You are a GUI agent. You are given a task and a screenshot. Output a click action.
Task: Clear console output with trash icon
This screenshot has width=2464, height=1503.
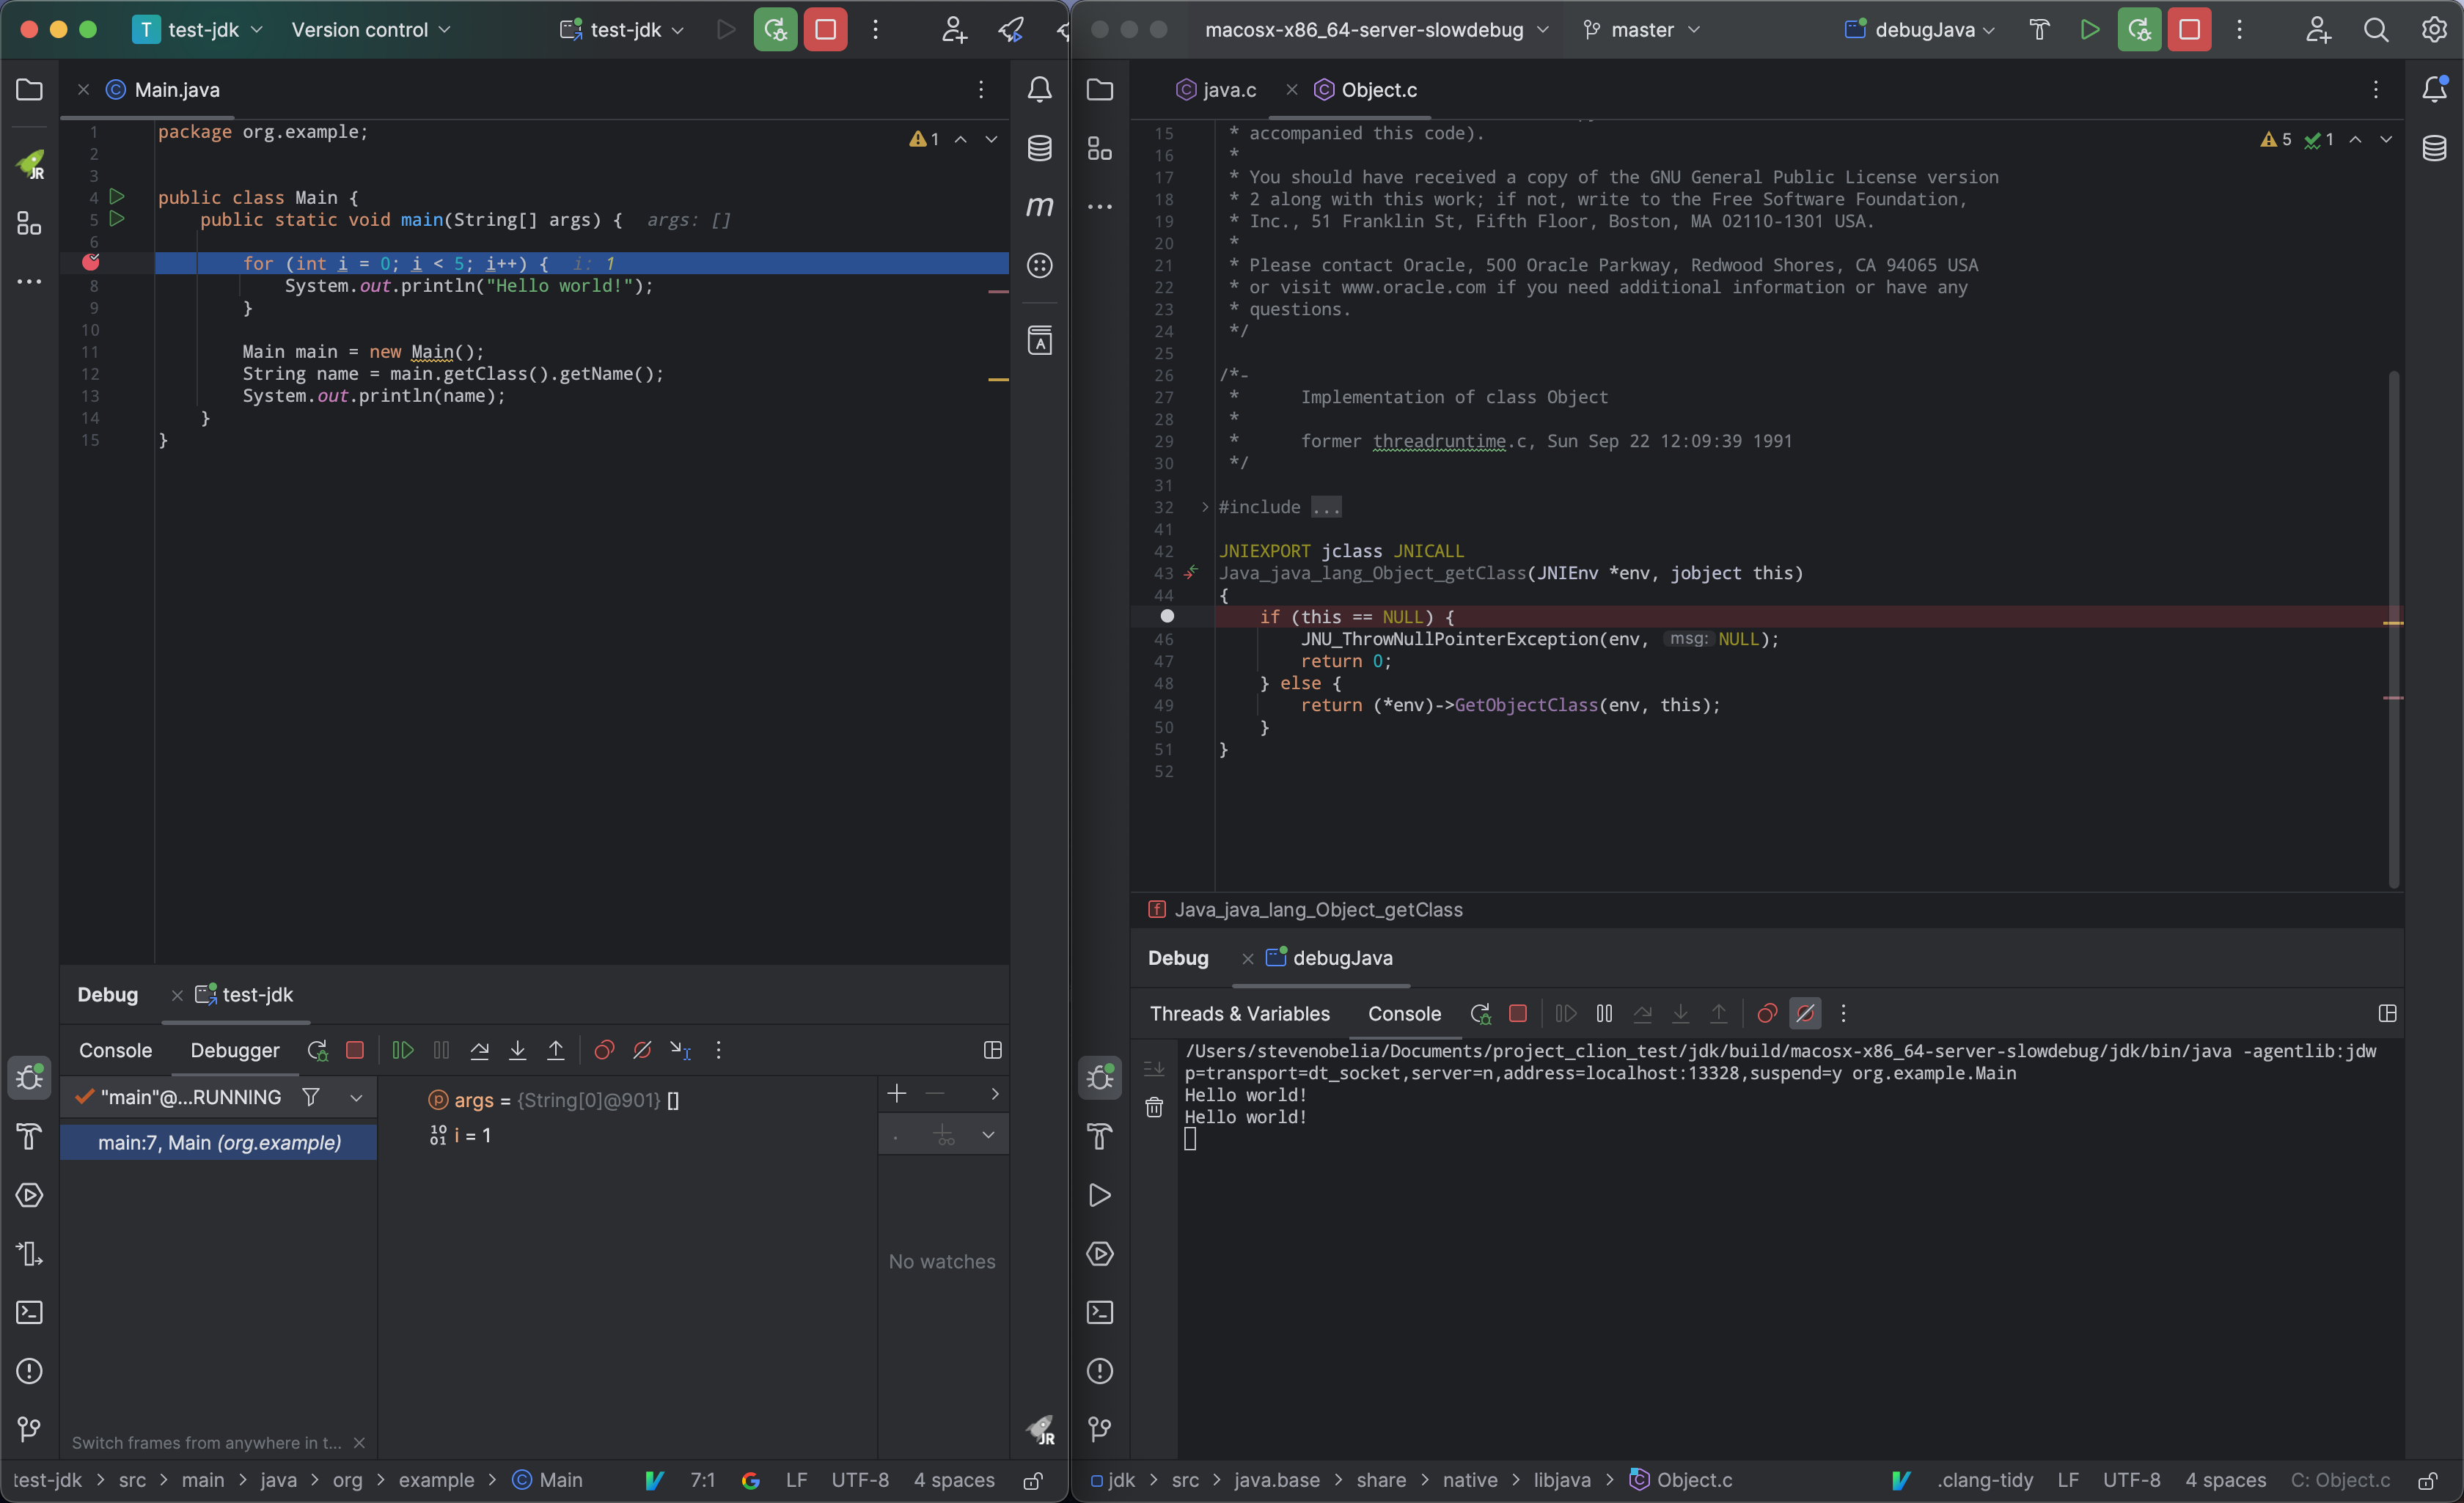coord(1154,1107)
